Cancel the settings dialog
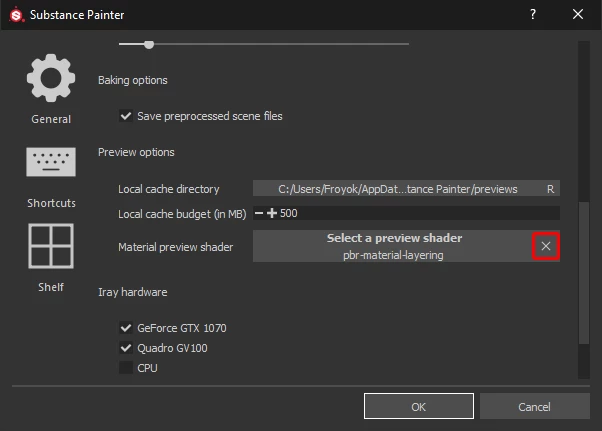602x431 pixels. point(534,406)
